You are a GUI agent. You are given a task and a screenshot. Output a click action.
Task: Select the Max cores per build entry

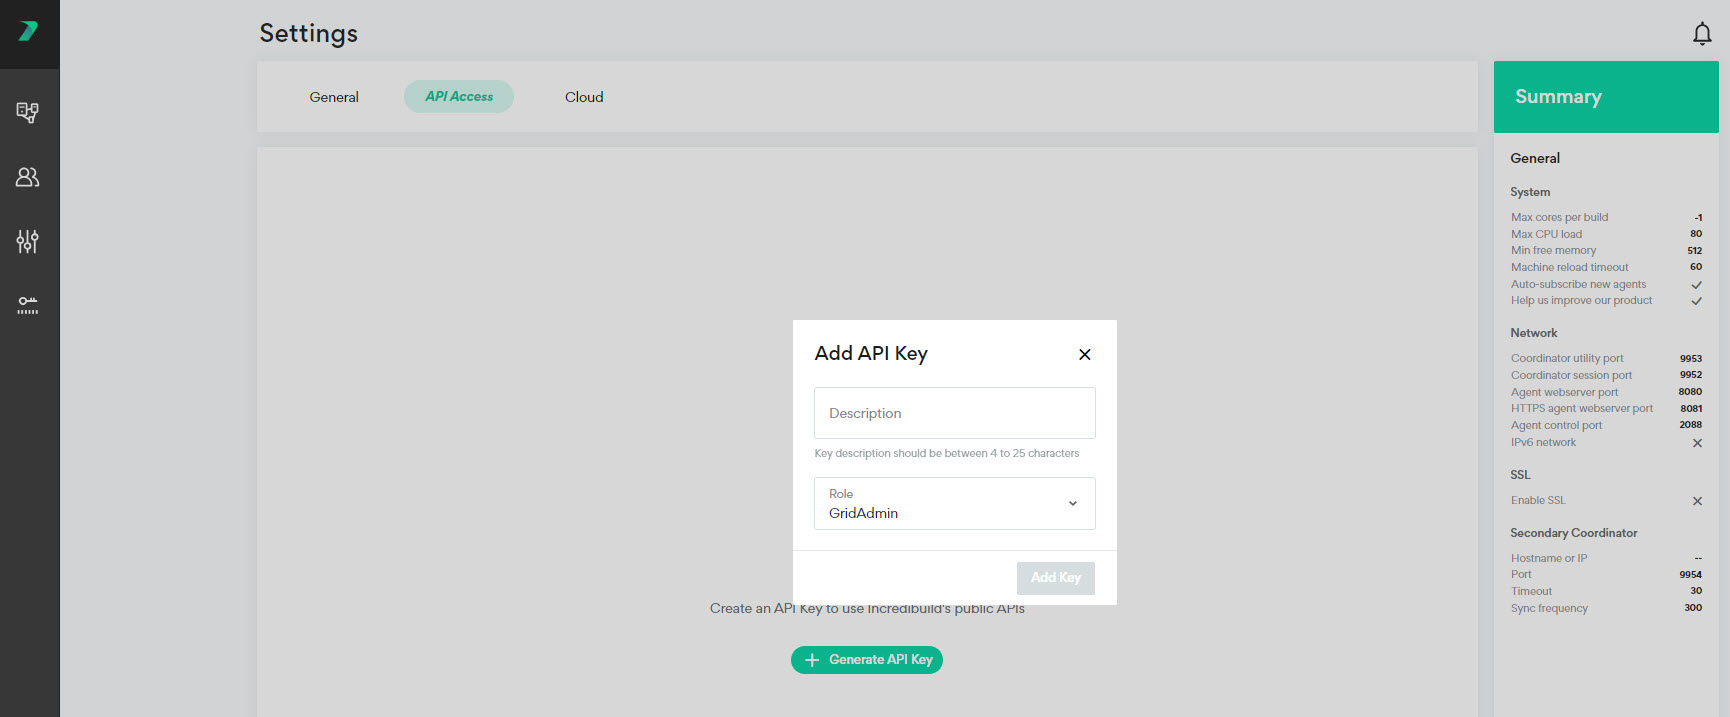click(1559, 217)
